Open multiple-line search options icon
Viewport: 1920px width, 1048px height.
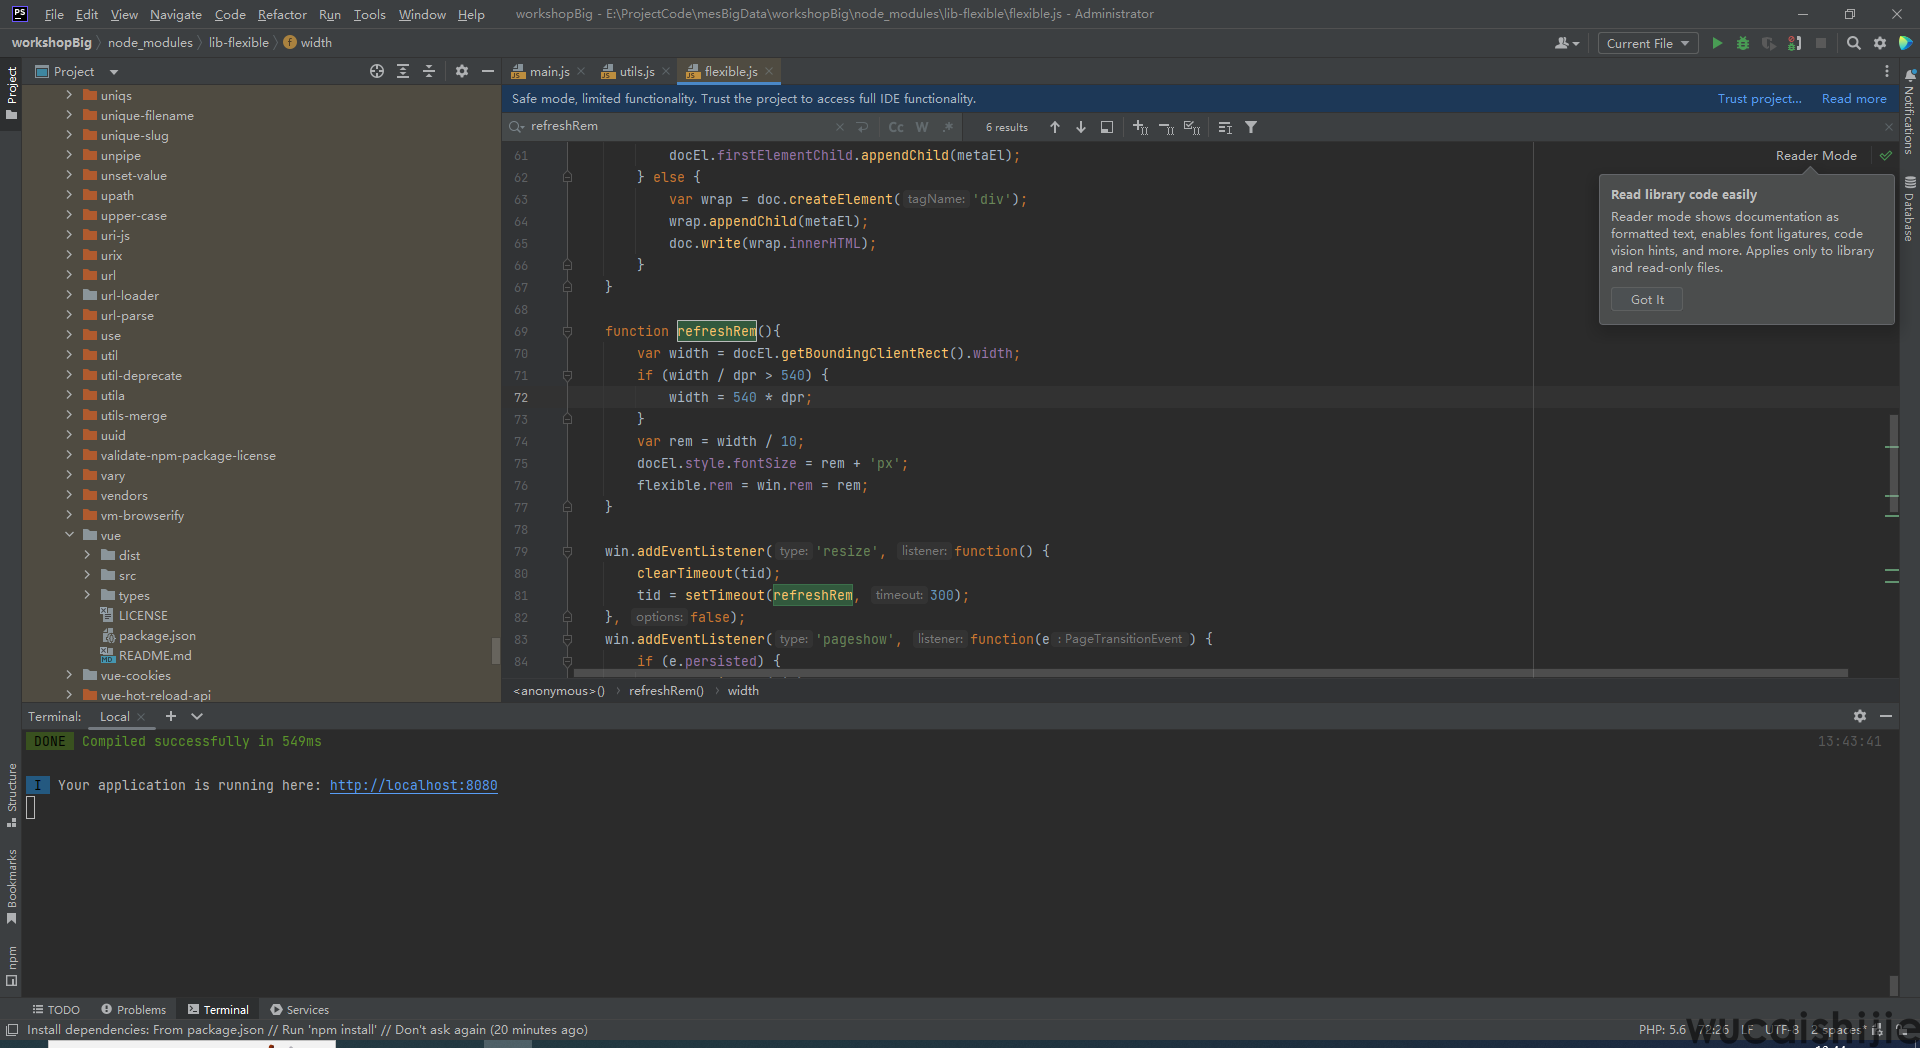pos(1225,127)
